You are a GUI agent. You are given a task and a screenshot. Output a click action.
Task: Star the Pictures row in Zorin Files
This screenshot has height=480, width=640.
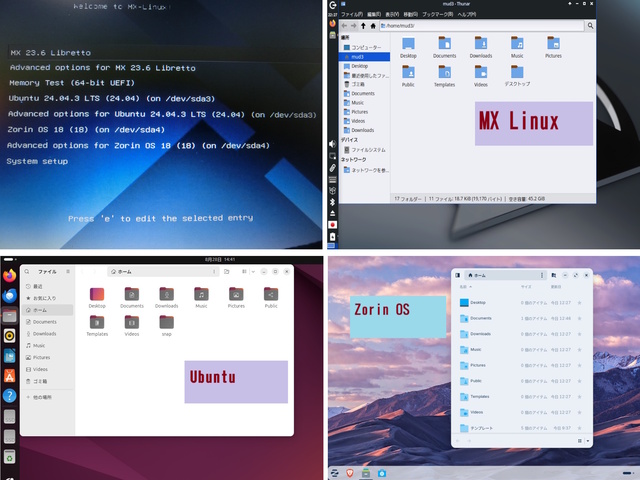coord(579,365)
